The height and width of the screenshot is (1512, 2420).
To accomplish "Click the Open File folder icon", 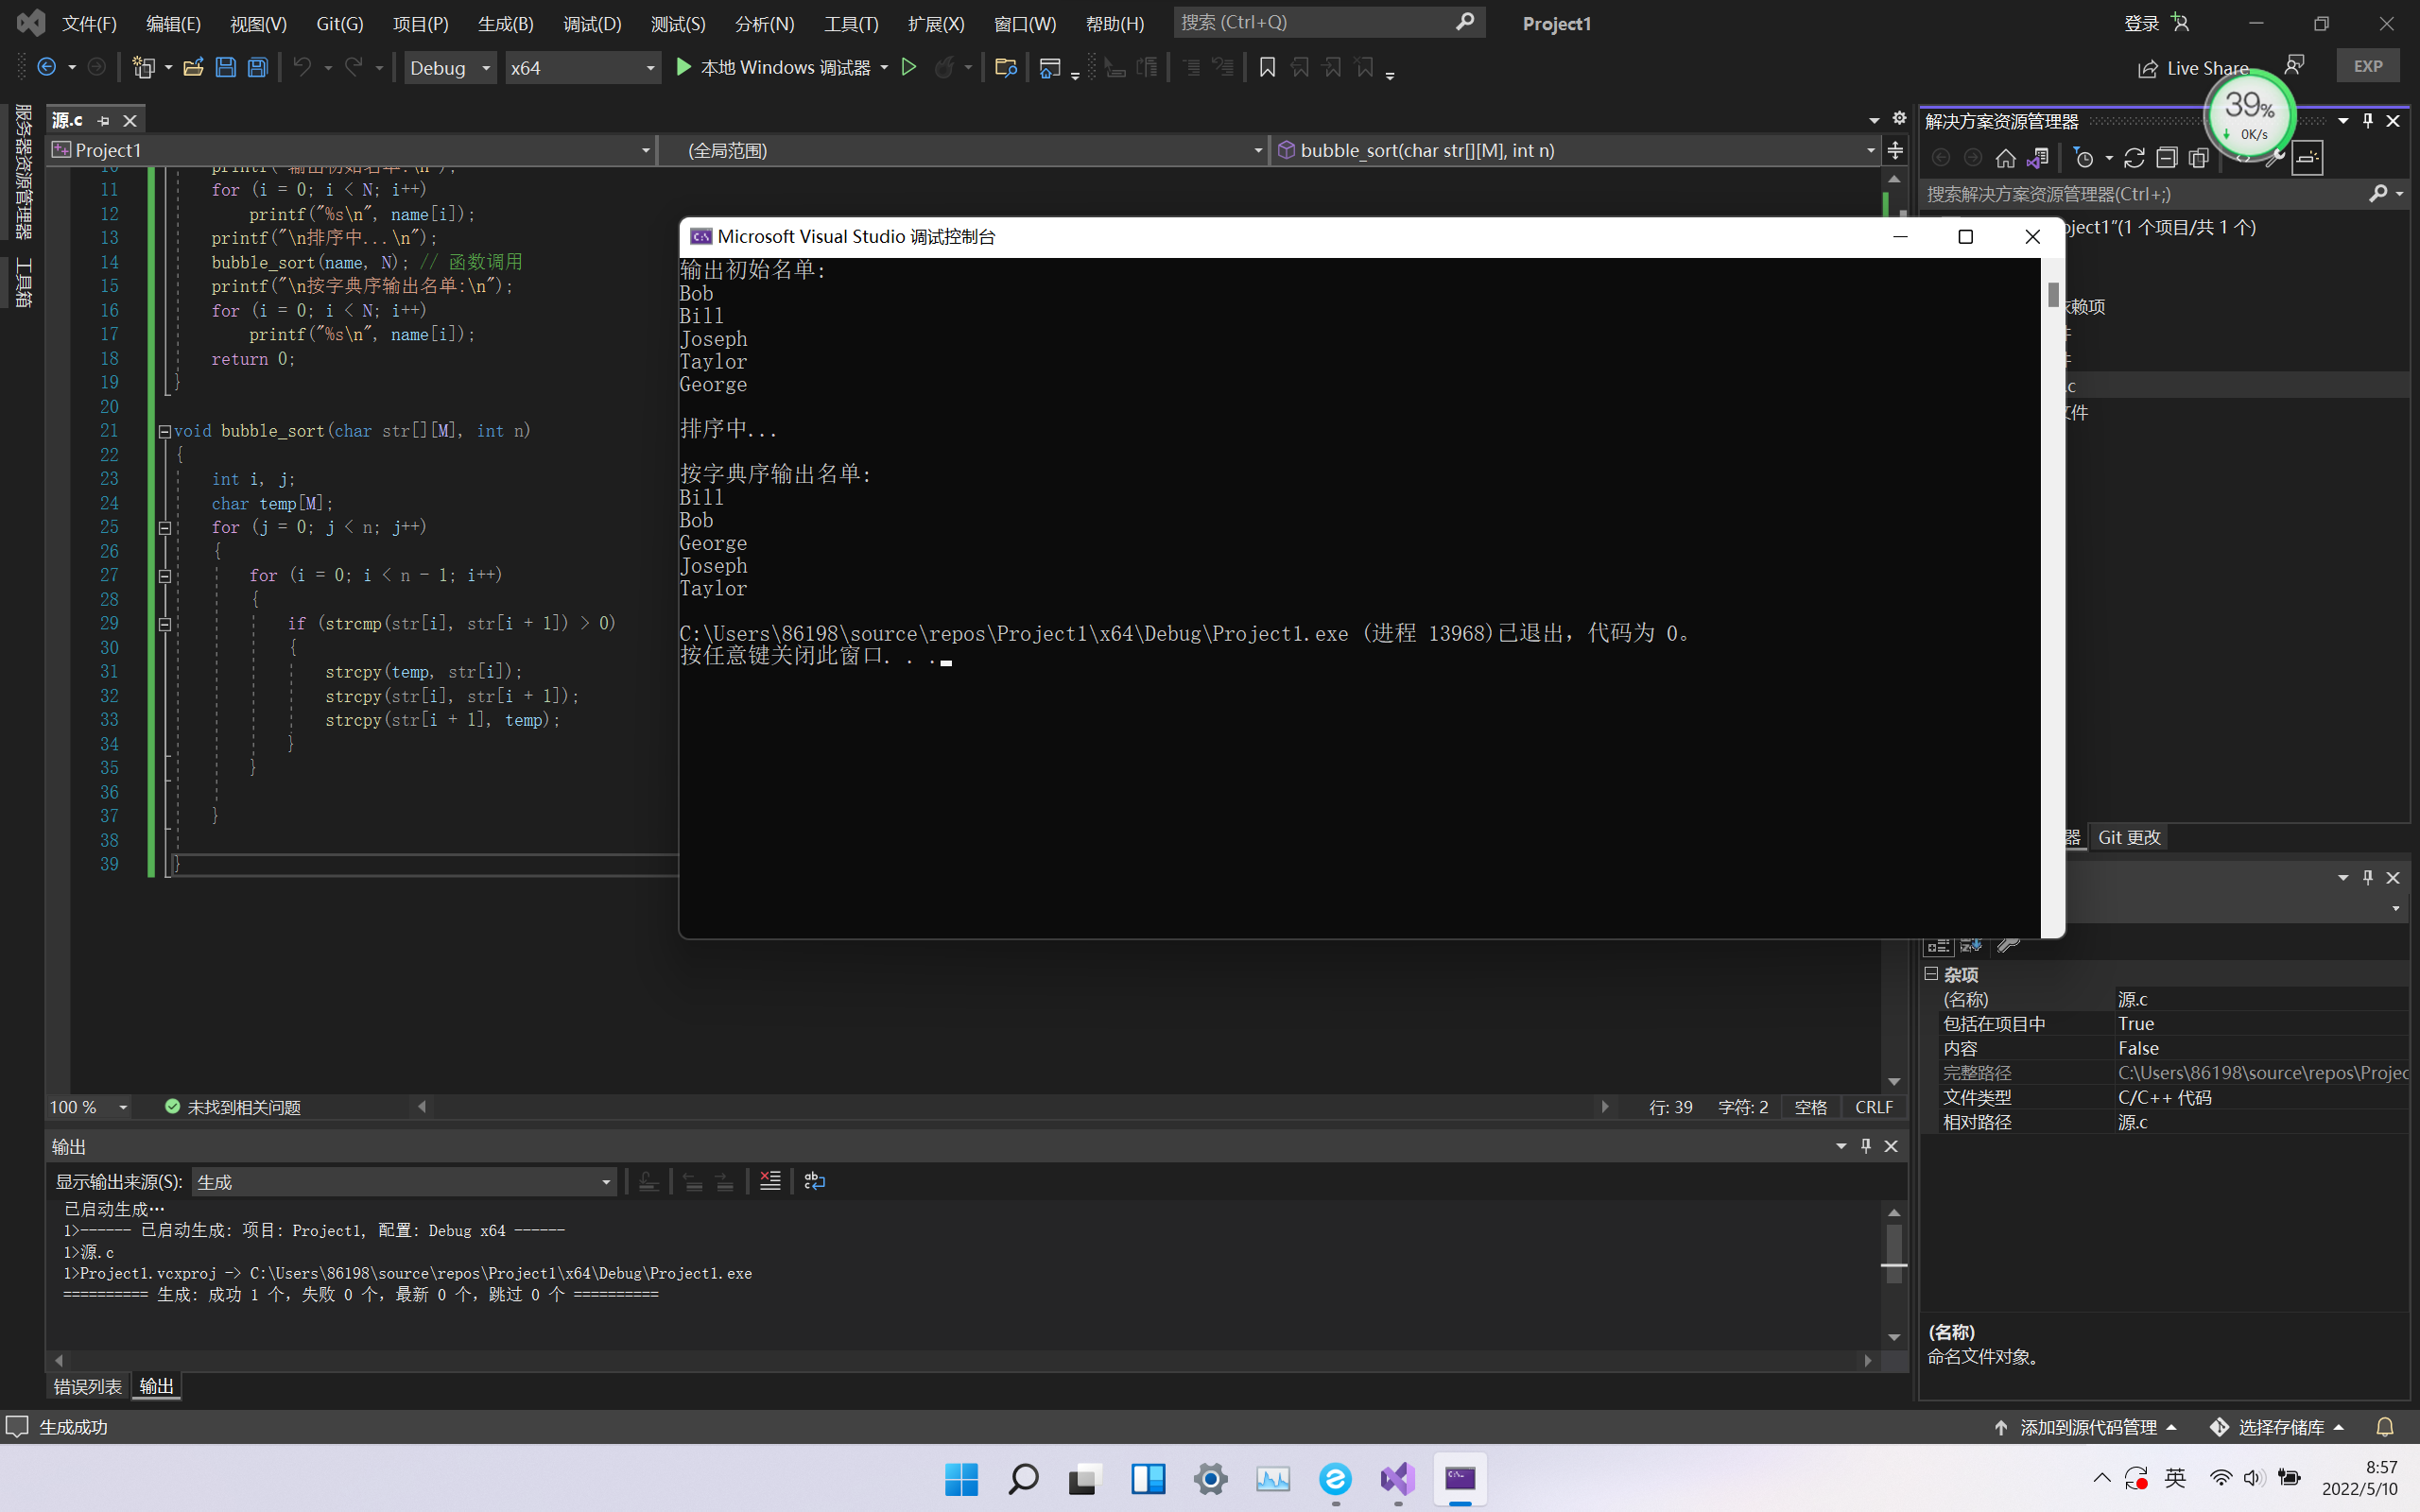I will [193, 67].
